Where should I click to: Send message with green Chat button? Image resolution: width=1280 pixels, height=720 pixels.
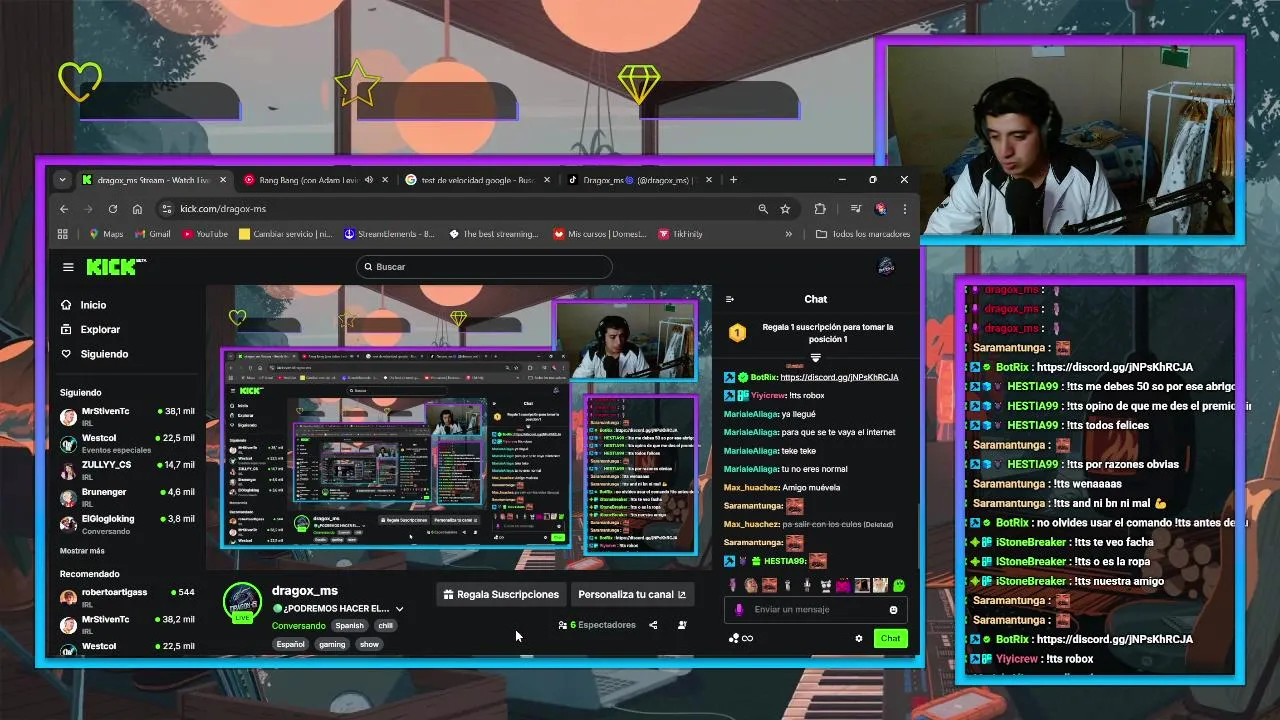(890, 638)
